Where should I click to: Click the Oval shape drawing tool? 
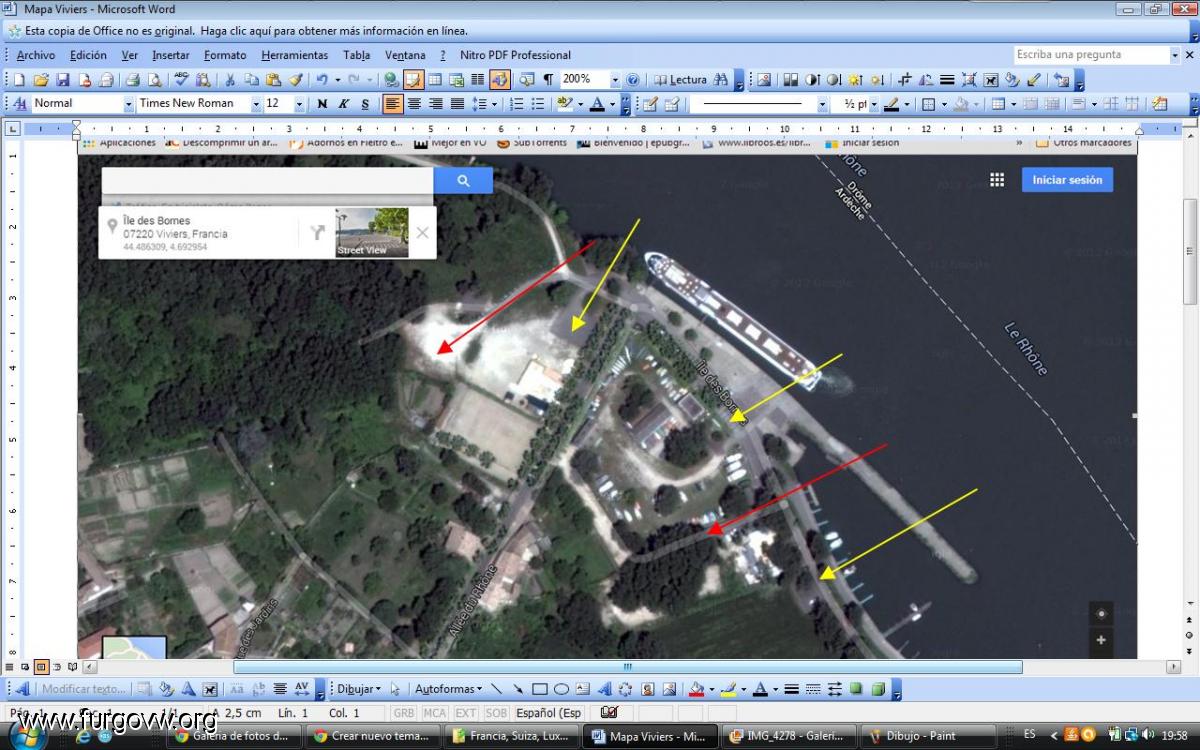coord(561,689)
